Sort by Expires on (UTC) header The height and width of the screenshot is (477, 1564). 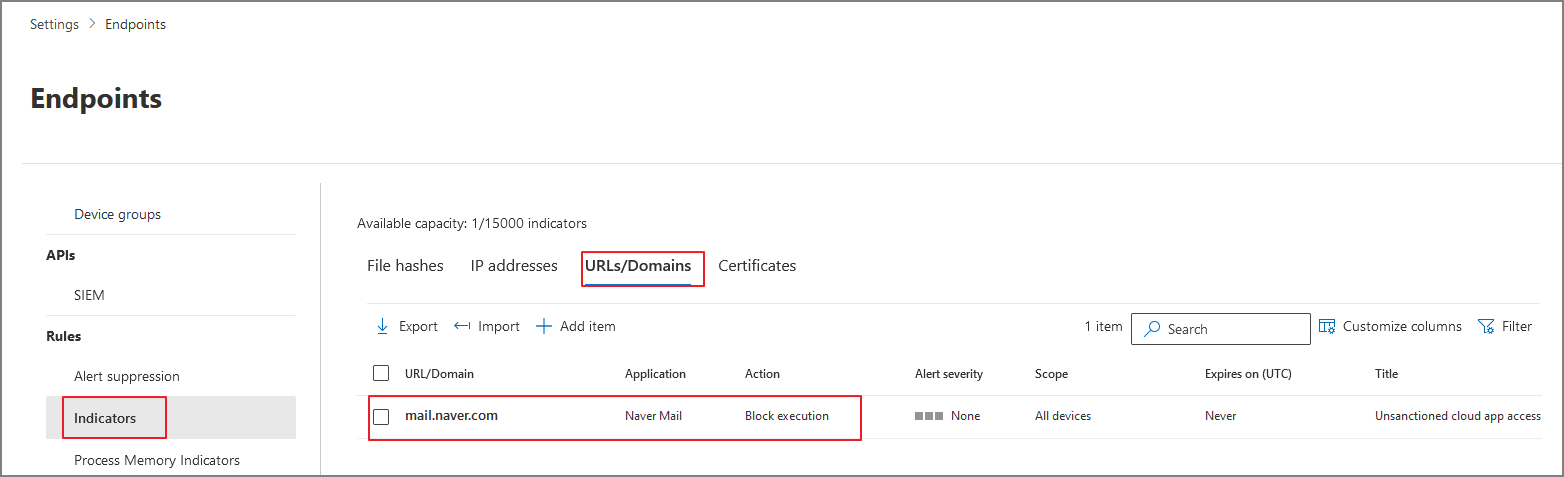(1248, 373)
